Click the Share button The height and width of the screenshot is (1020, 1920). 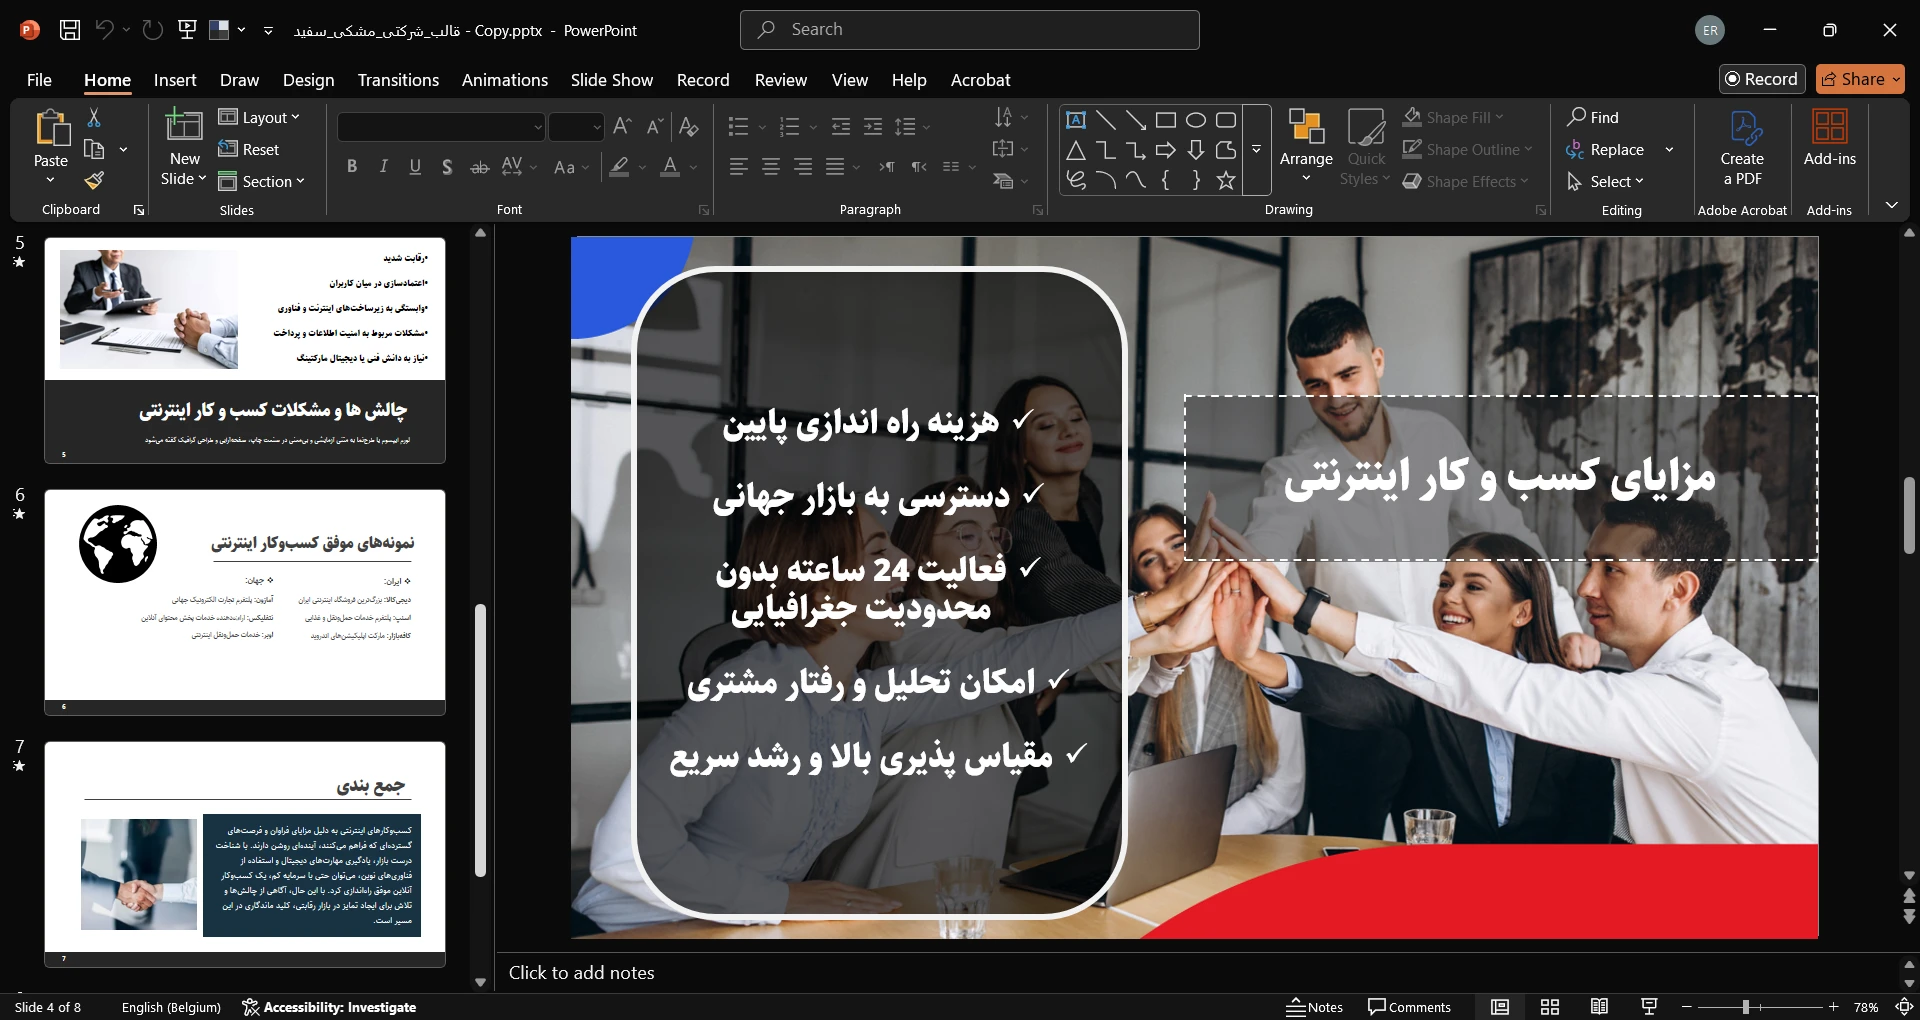click(1859, 79)
